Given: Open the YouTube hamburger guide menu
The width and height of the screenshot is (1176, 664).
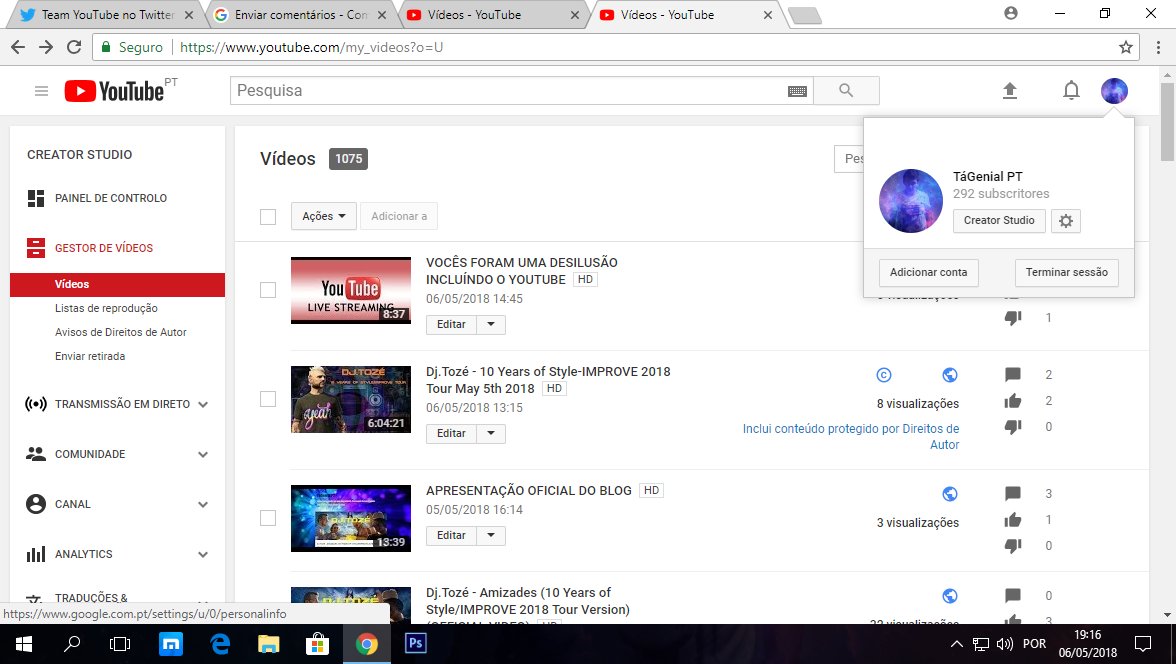Looking at the screenshot, I should pyautogui.click(x=41, y=91).
